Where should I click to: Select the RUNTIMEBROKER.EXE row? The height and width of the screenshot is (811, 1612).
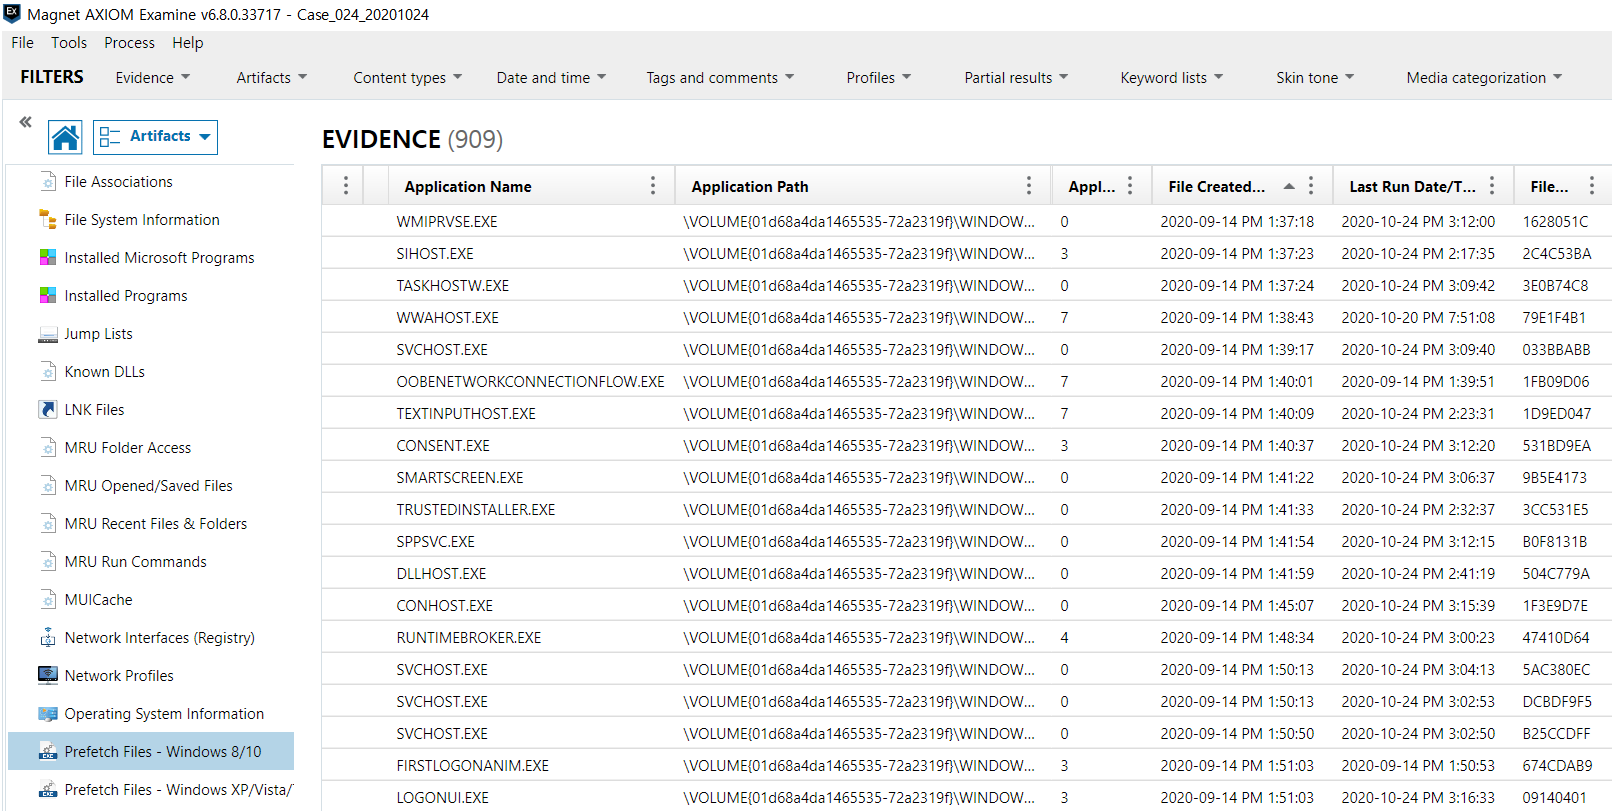click(x=966, y=637)
